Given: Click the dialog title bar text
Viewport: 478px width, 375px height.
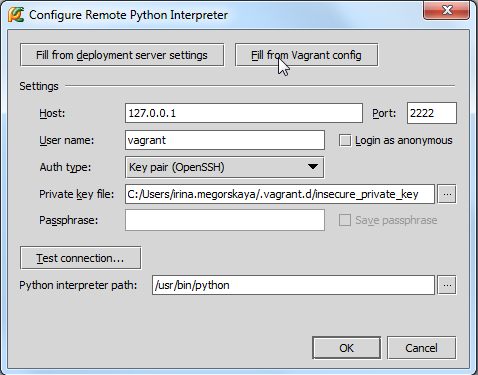Looking at the screenshot, I should pos(128,15).
